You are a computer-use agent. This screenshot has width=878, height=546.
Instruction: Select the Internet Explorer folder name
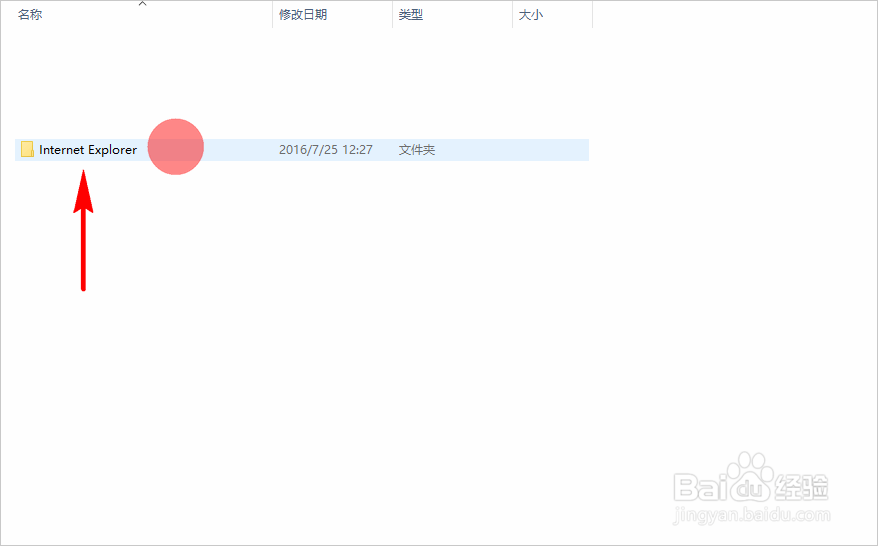(x=88, y=150)
